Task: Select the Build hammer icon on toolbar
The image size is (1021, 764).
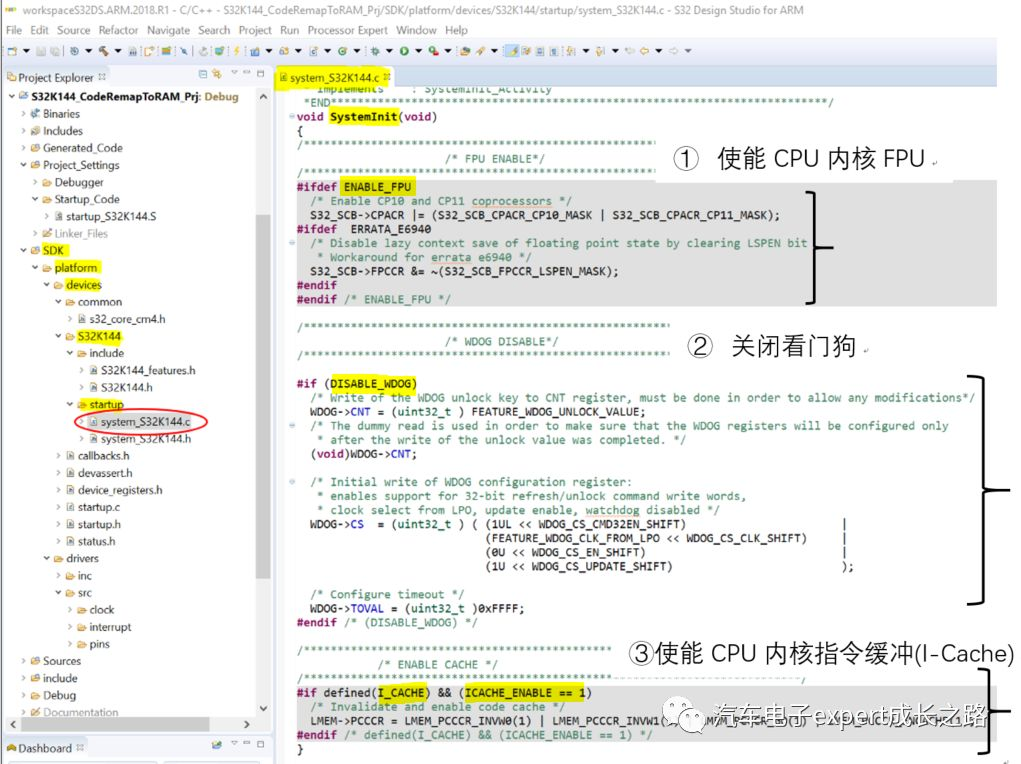Action: tap(105, 50)
